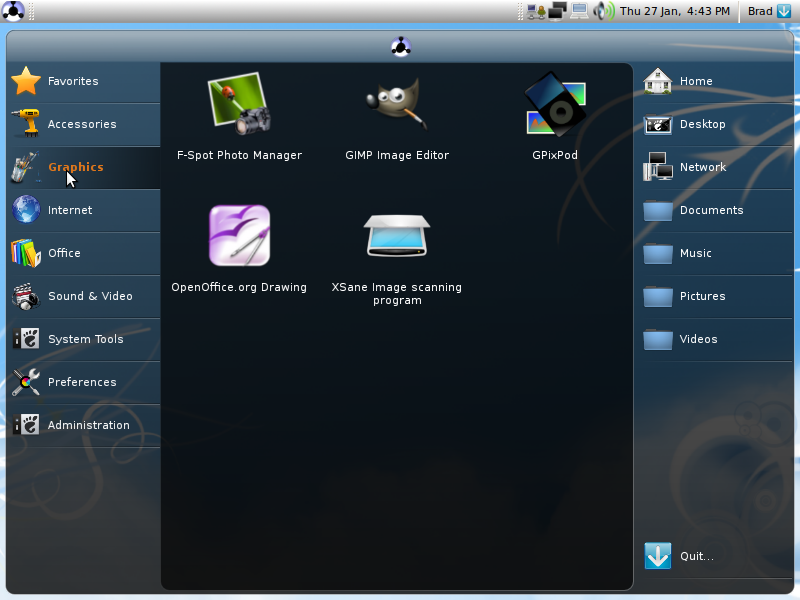Click the laptop tray icon
The image size is (800, 600).
point(579,11)
